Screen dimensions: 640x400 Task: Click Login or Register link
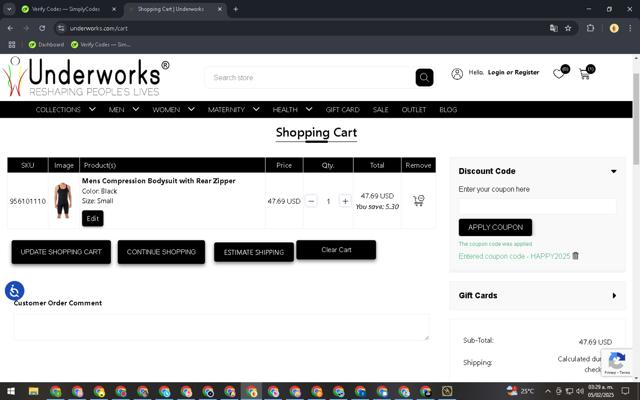pos(513,72)
